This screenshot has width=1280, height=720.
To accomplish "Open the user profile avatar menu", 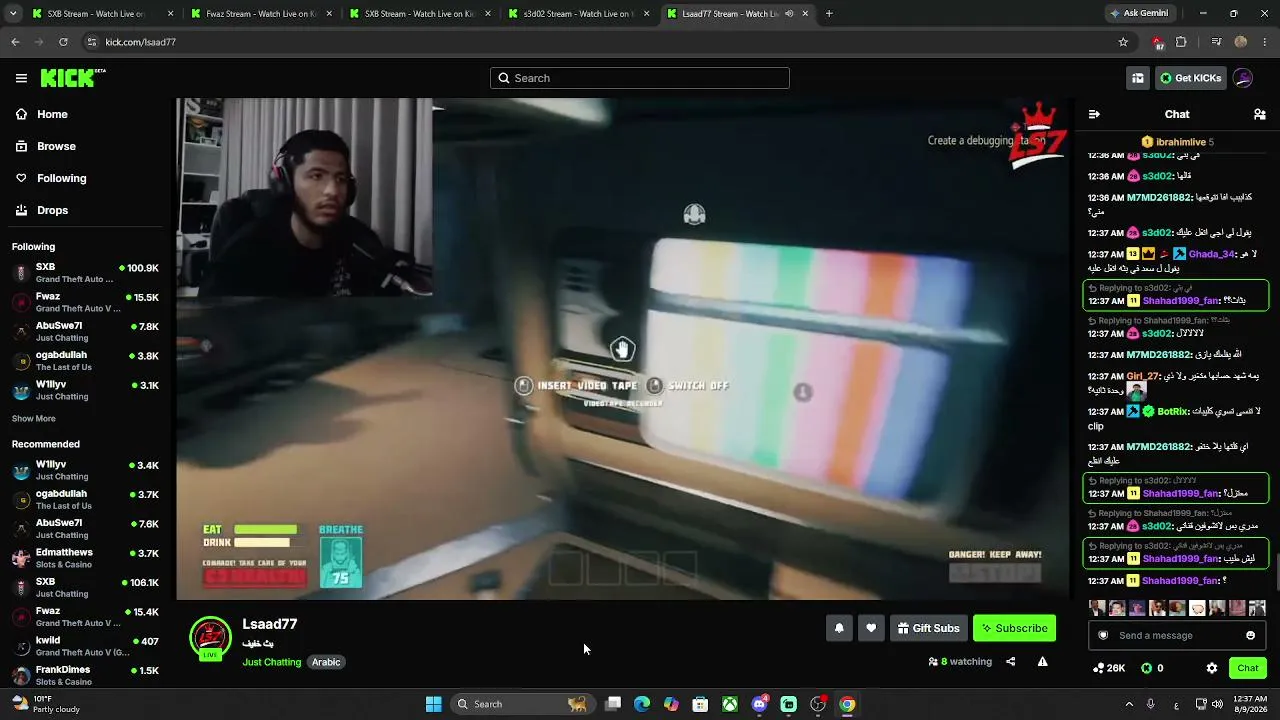I will click(1243, 78).
